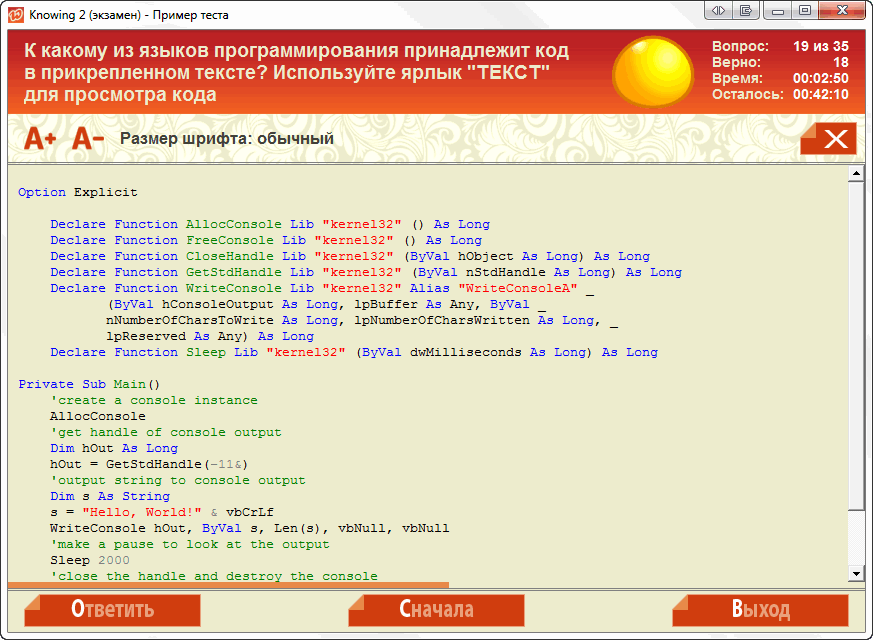Viewport: 873px width, 640px height.
Task: Exit the test with Выход button
Action: coord(760,610)
